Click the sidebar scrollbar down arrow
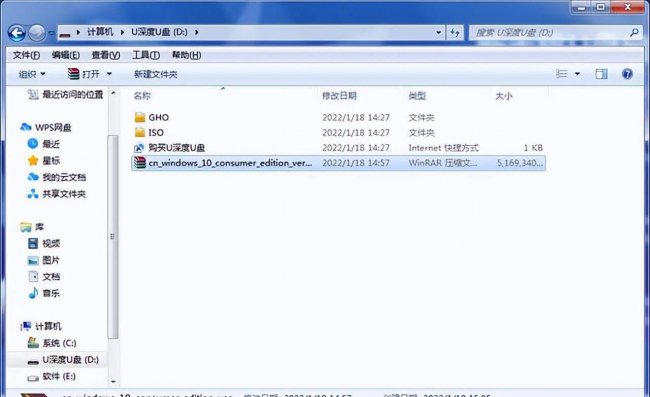650x397 pixels. click(x=113, y=381)
